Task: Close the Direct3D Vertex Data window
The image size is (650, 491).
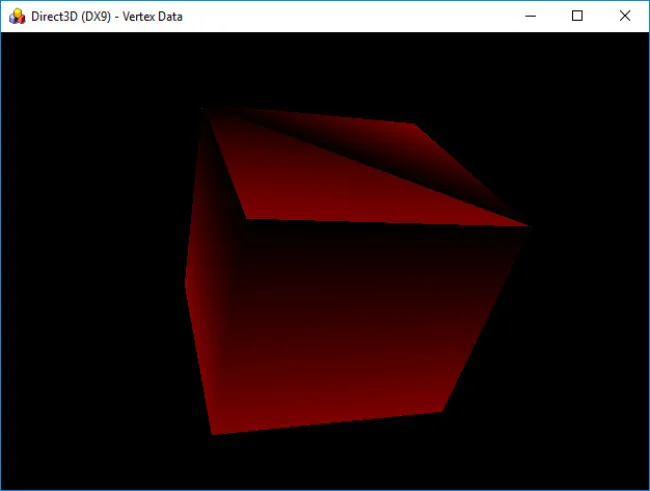Action: point(625,16)
